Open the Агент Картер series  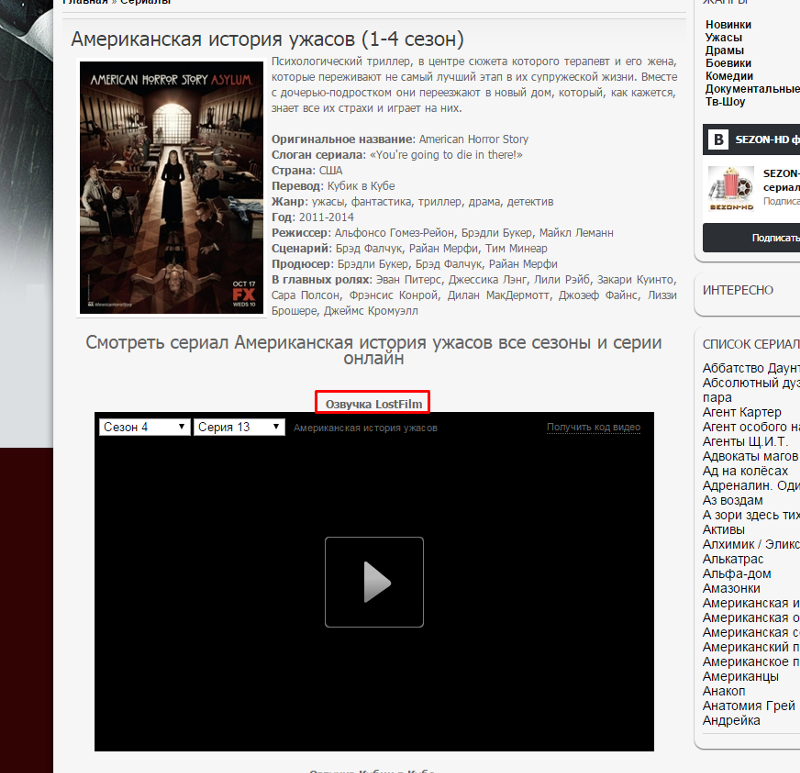(742, 412)
